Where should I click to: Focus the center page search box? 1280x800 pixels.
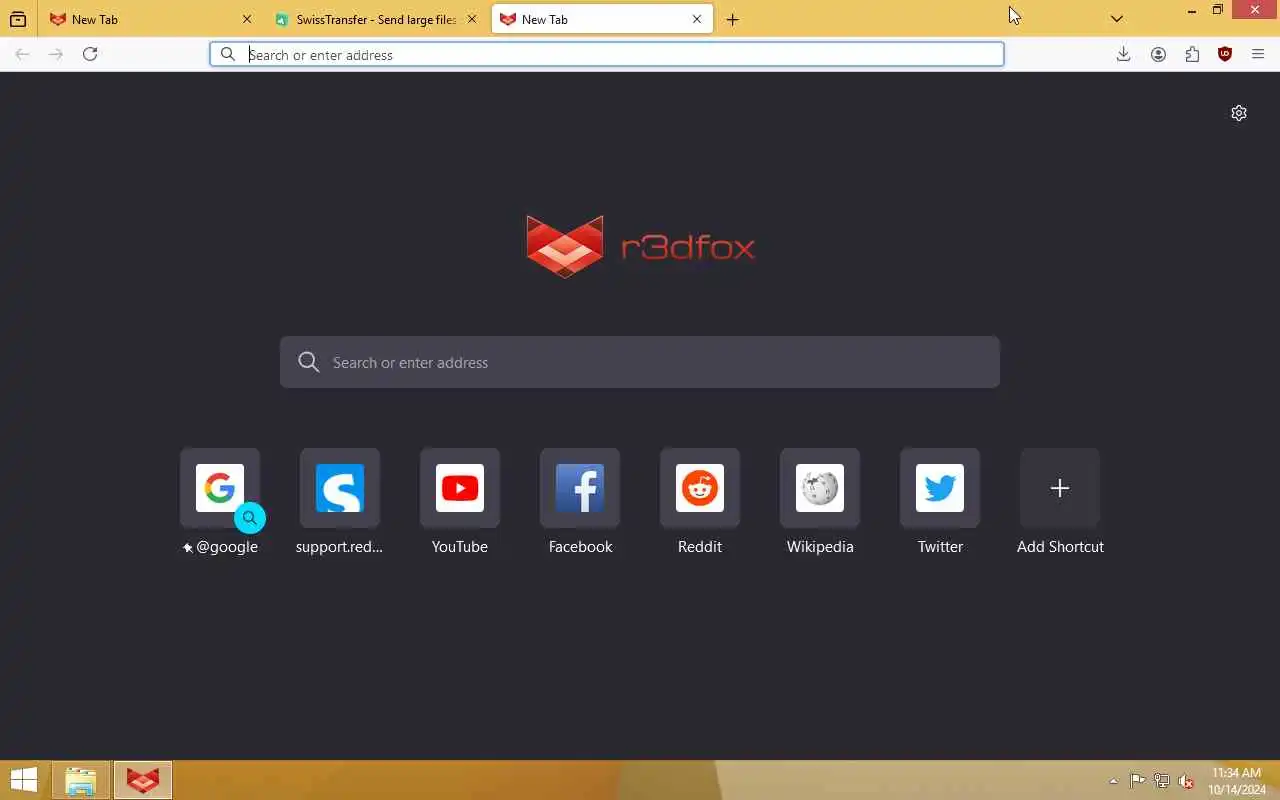click(x=640, y=362)
